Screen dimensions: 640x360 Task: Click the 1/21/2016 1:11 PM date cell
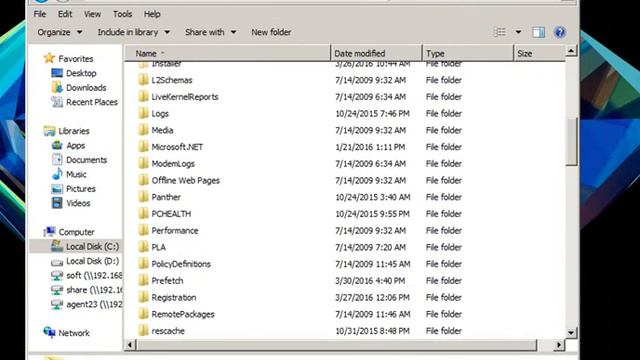(x=370, y=147)
